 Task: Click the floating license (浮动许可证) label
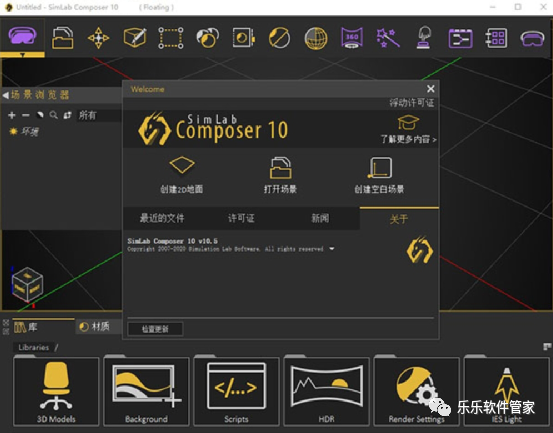click(x=411, y=103)
